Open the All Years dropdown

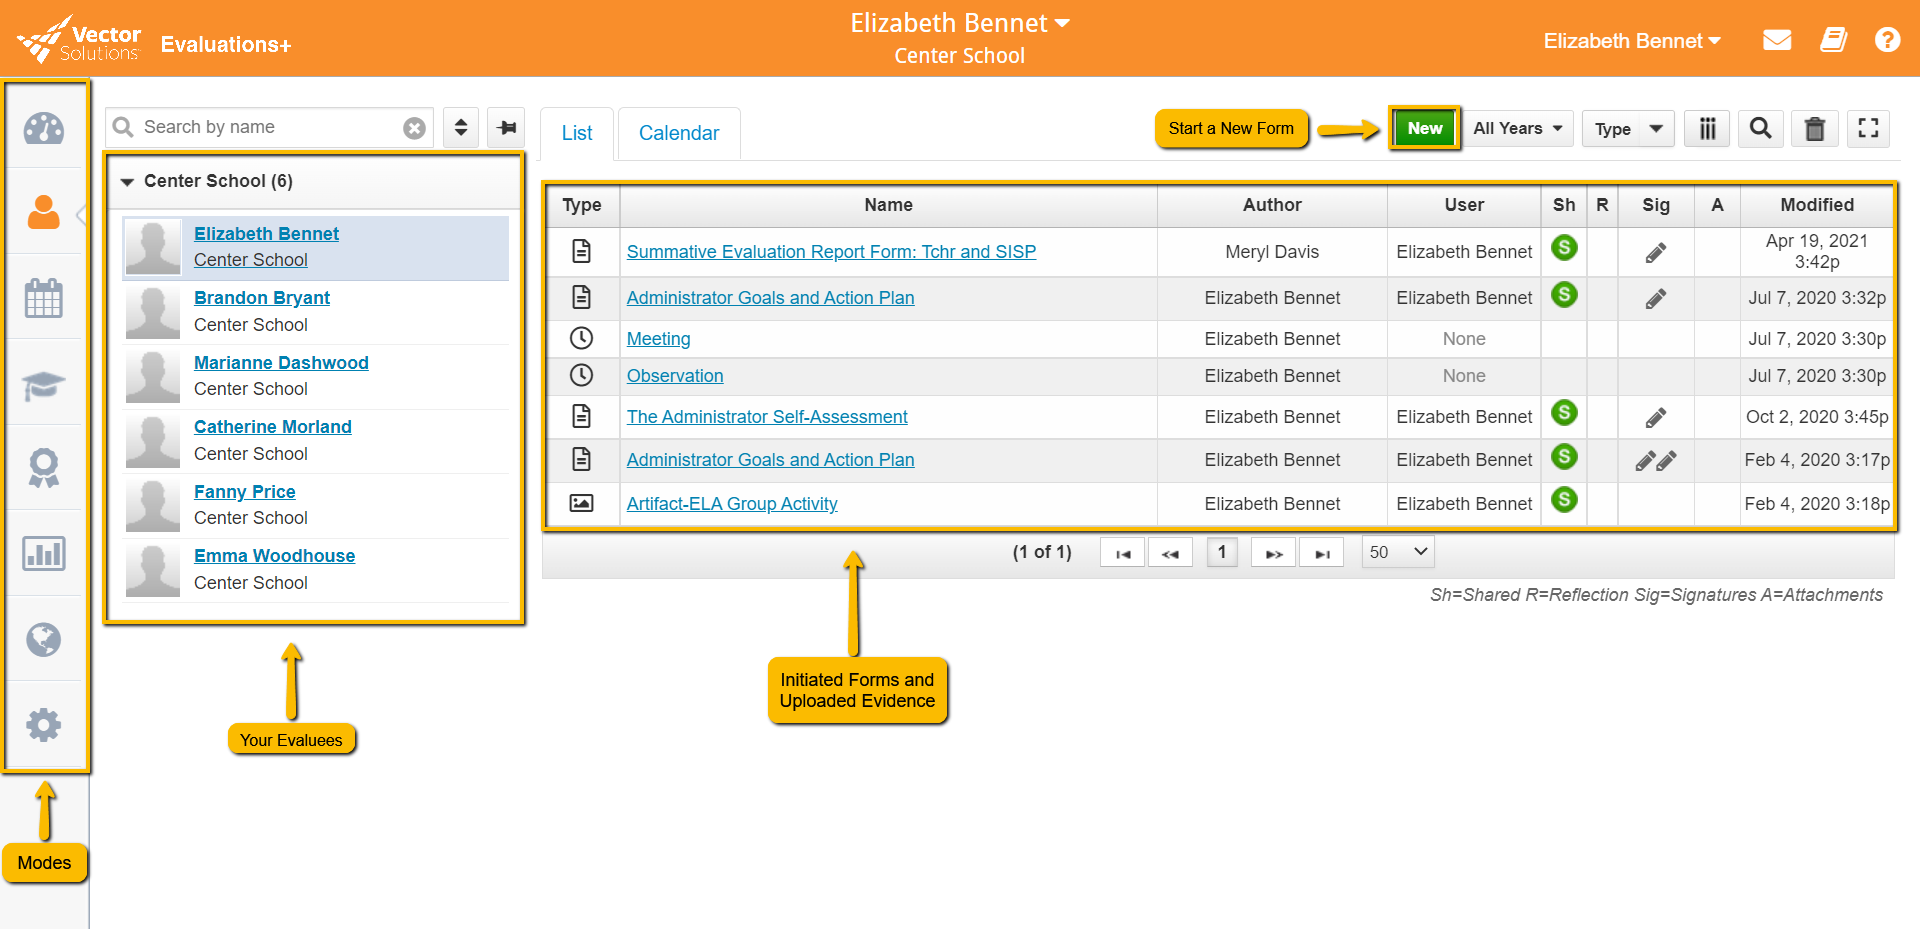[1517, 128]
